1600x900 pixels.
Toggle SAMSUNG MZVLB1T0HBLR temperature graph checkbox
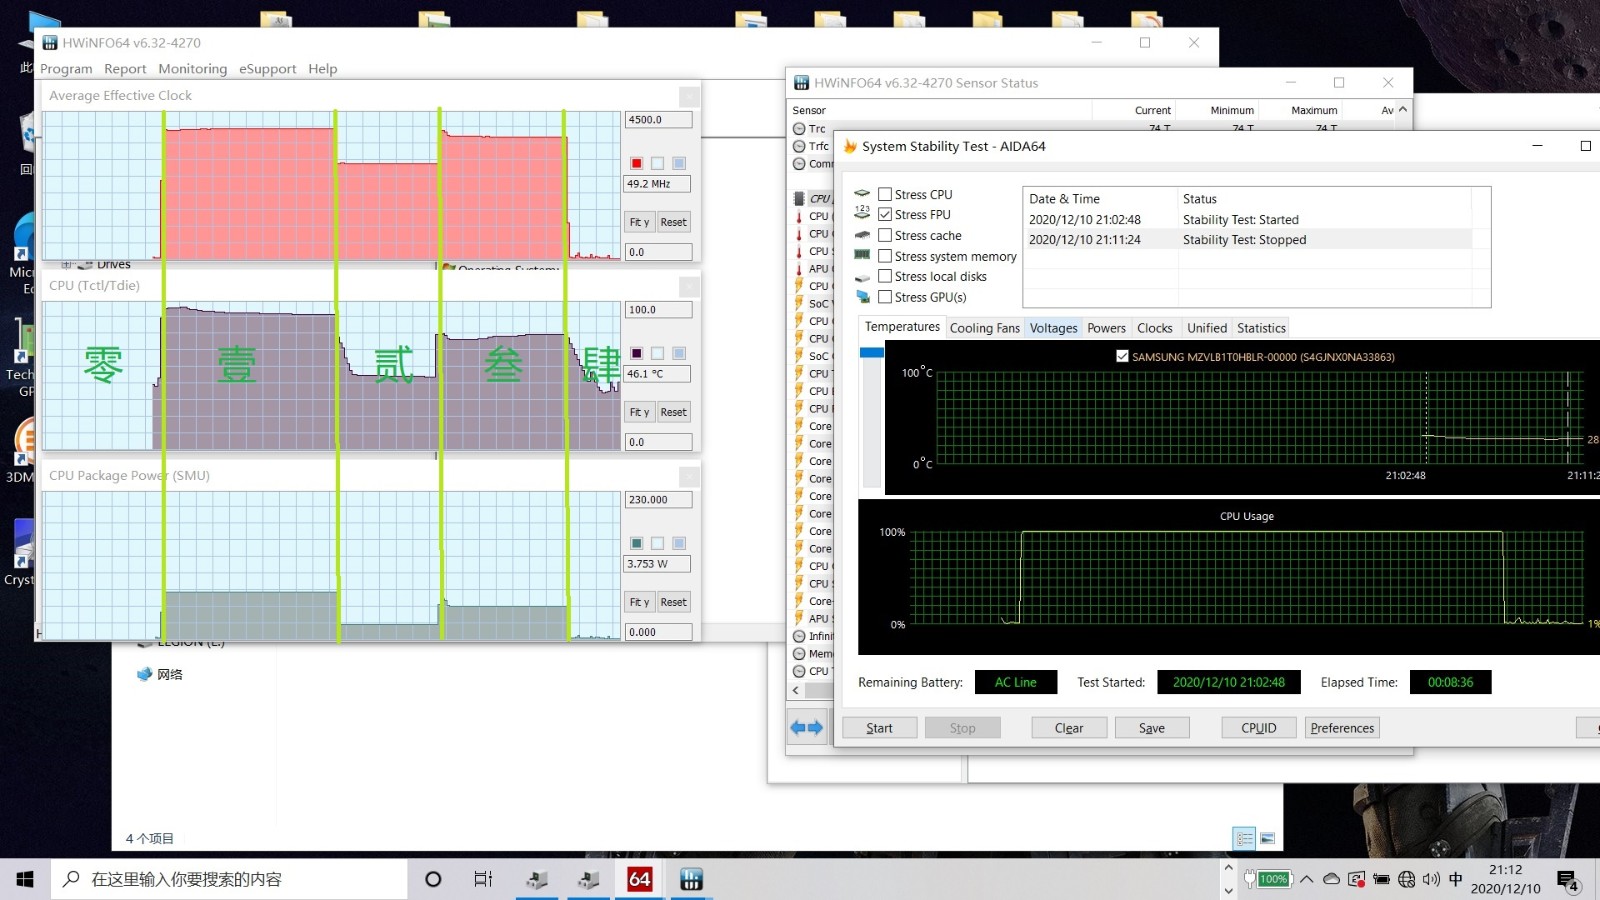tap(1122, 356)
